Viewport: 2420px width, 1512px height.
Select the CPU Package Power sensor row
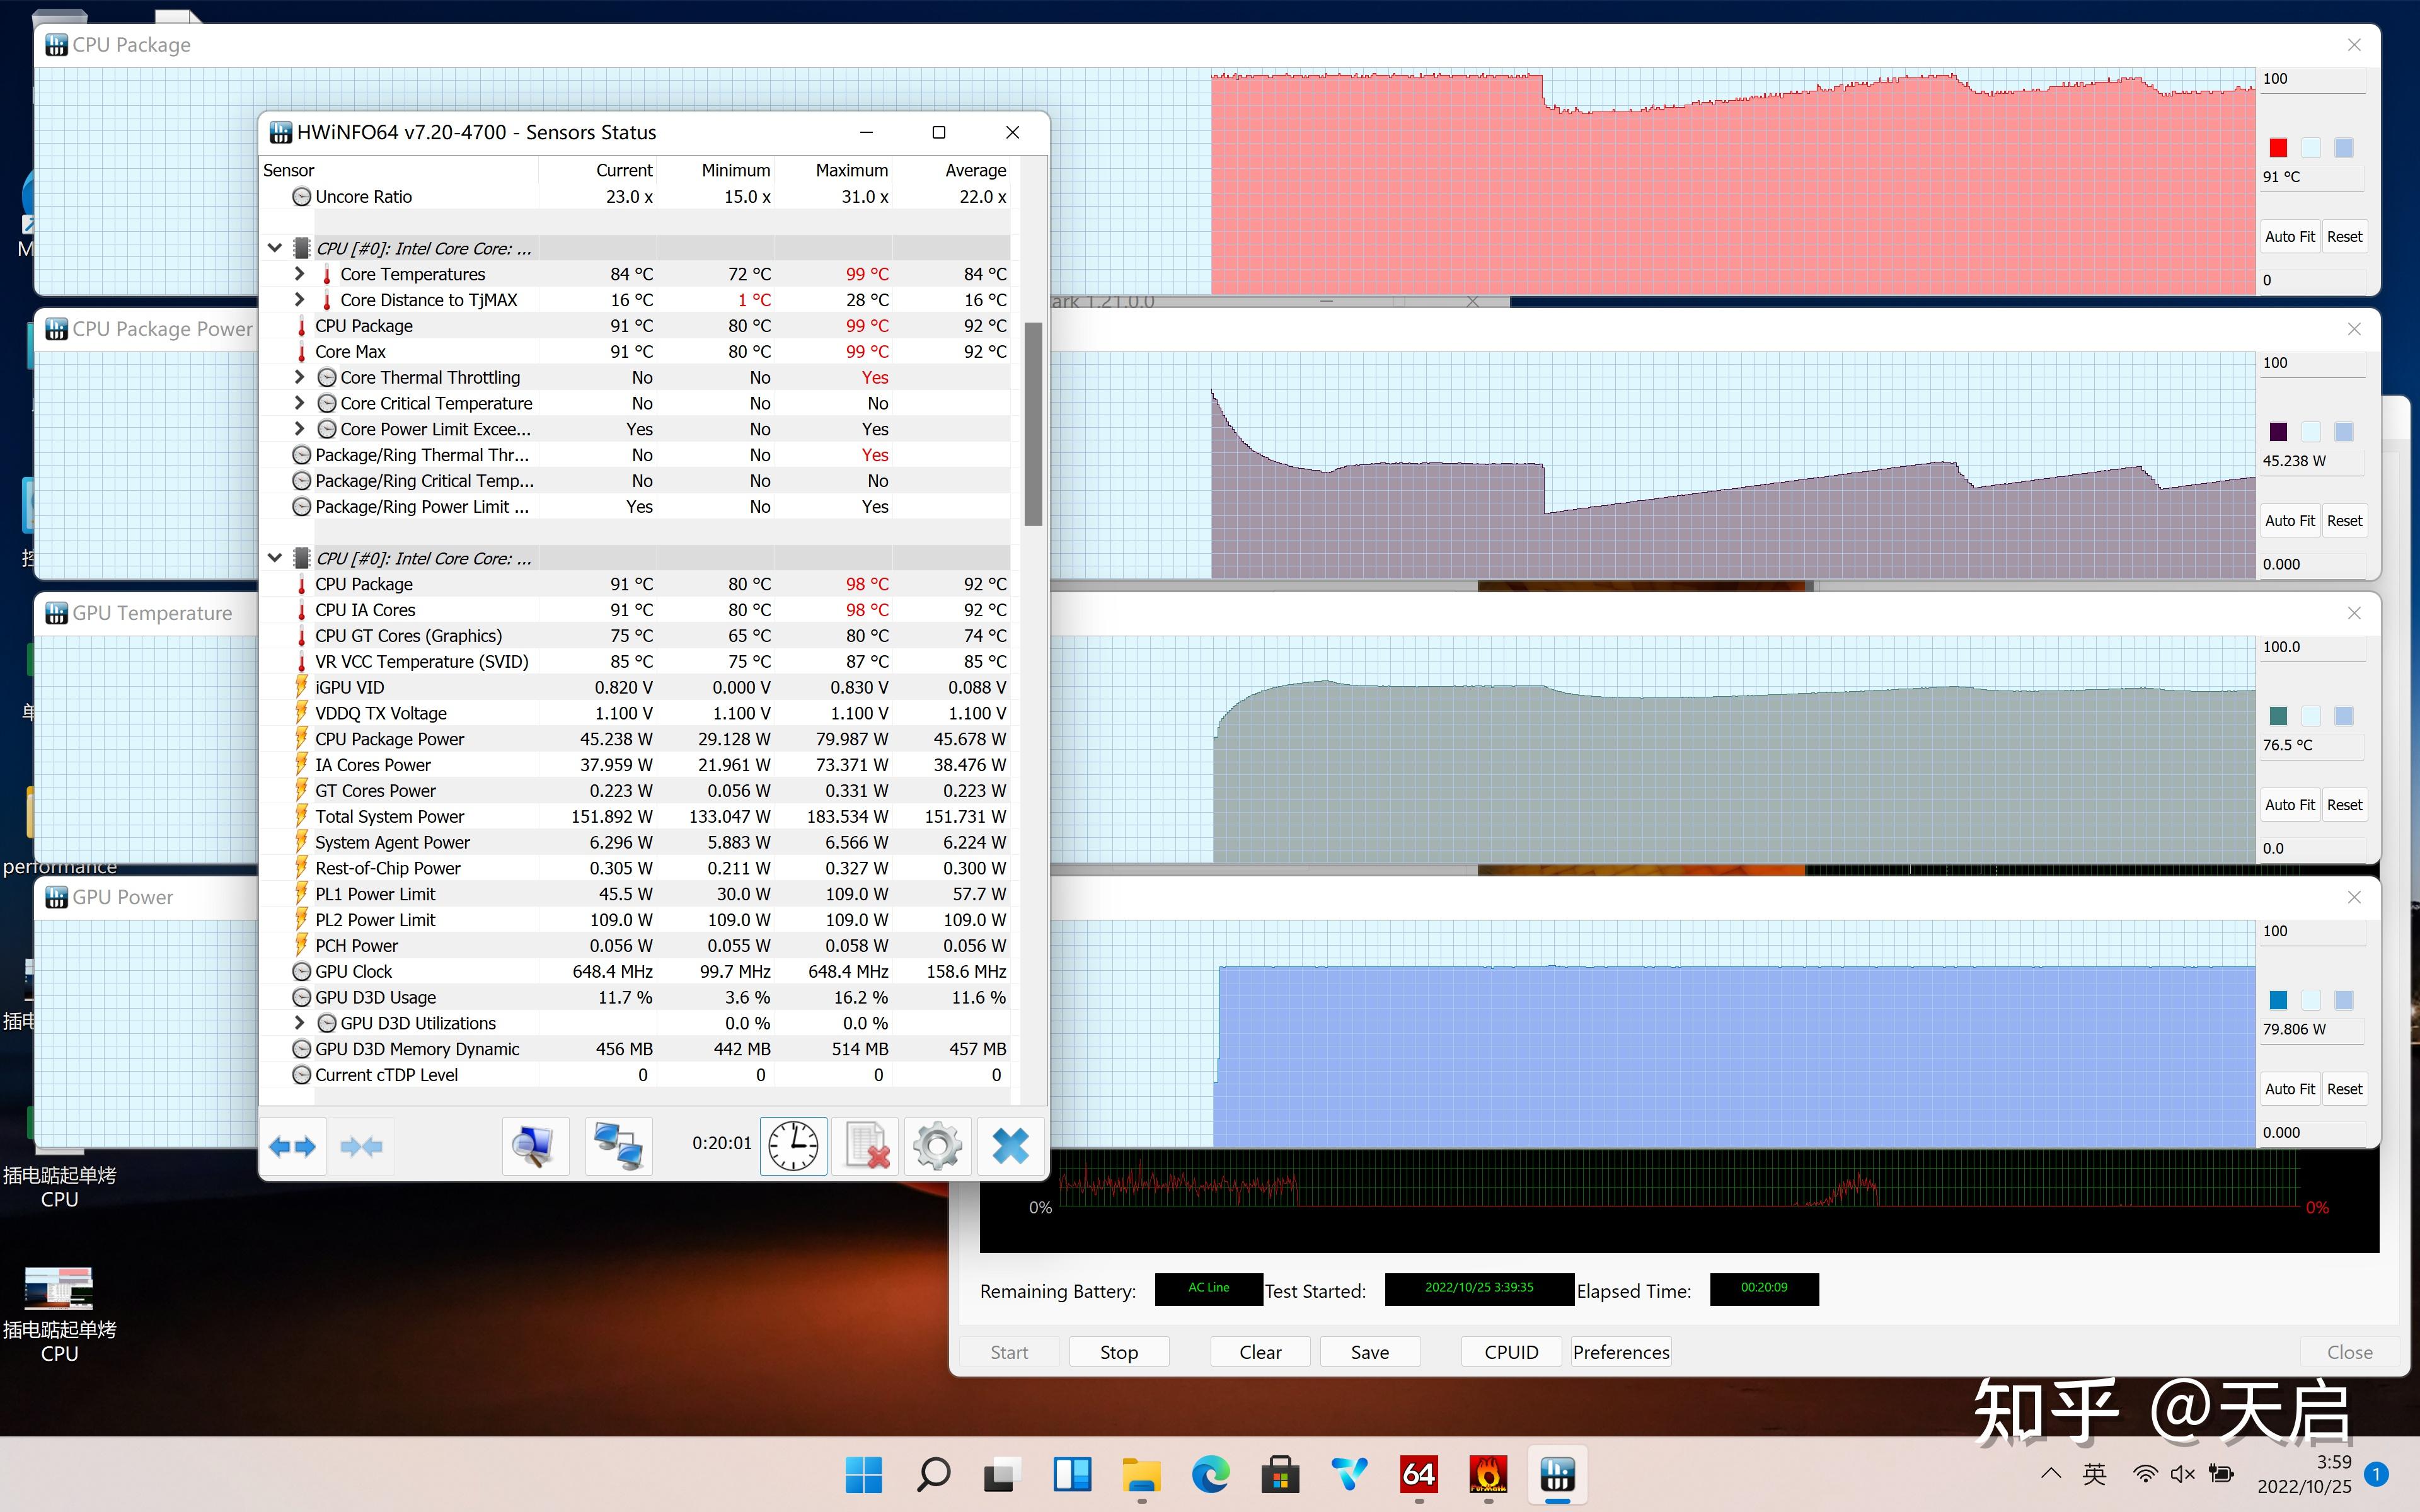(x=635, y=738)
